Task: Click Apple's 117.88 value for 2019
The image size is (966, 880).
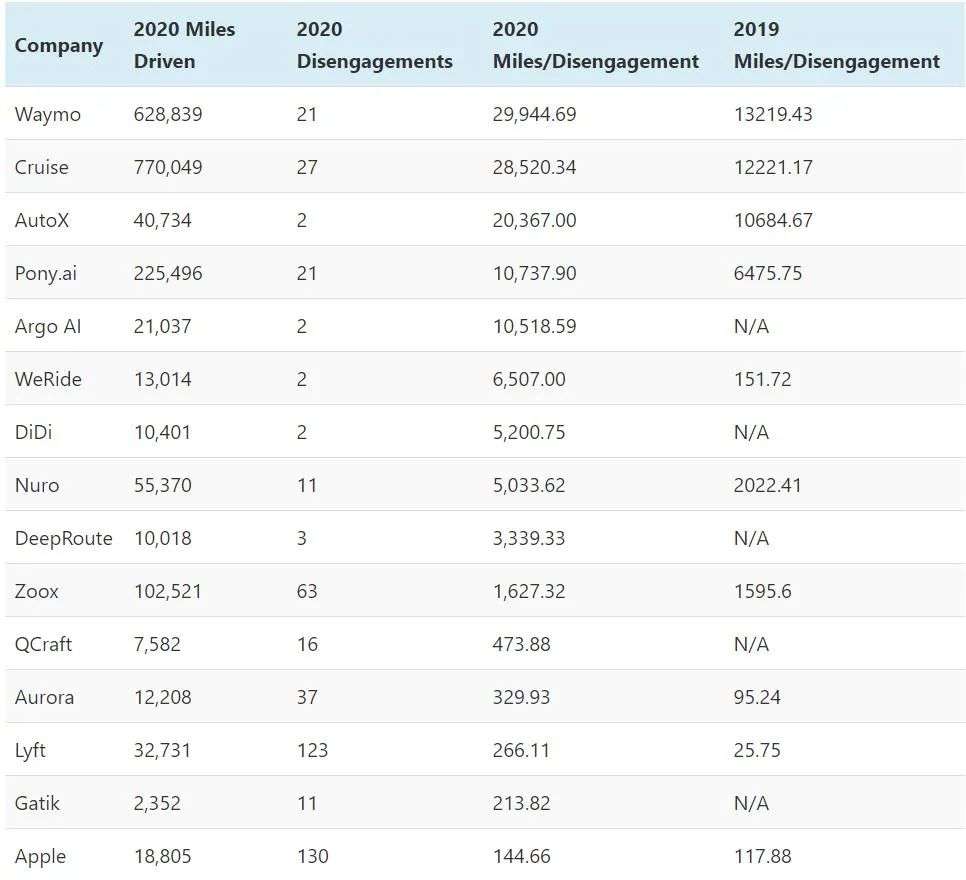Action: coord(762,856)
